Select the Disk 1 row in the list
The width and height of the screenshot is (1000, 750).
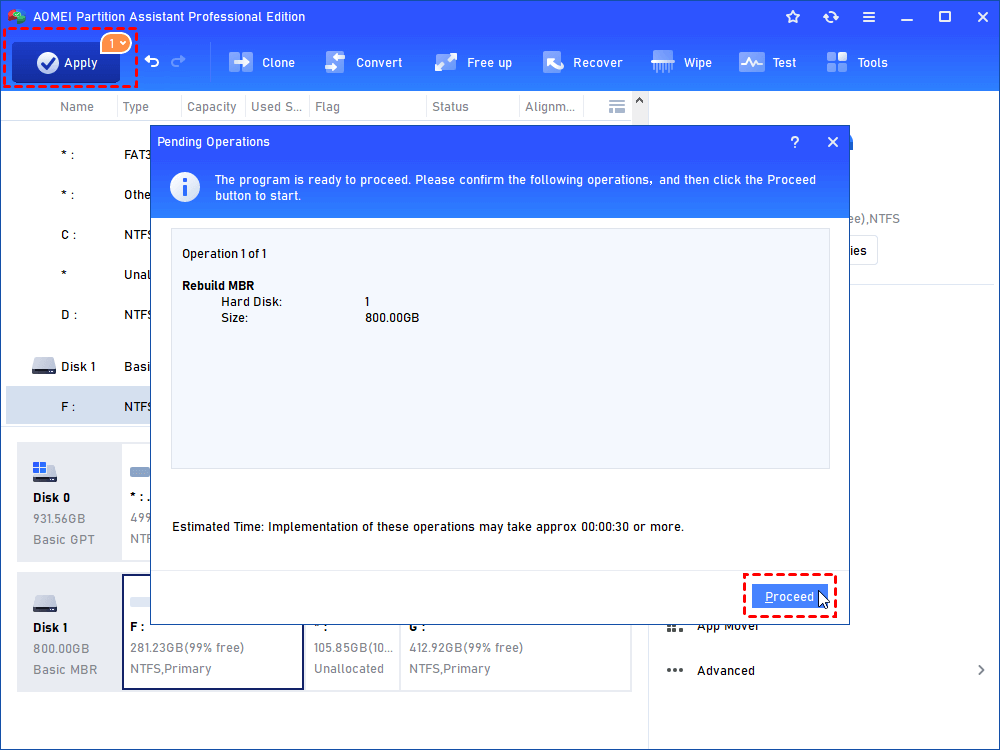click(x=78, y=367)
